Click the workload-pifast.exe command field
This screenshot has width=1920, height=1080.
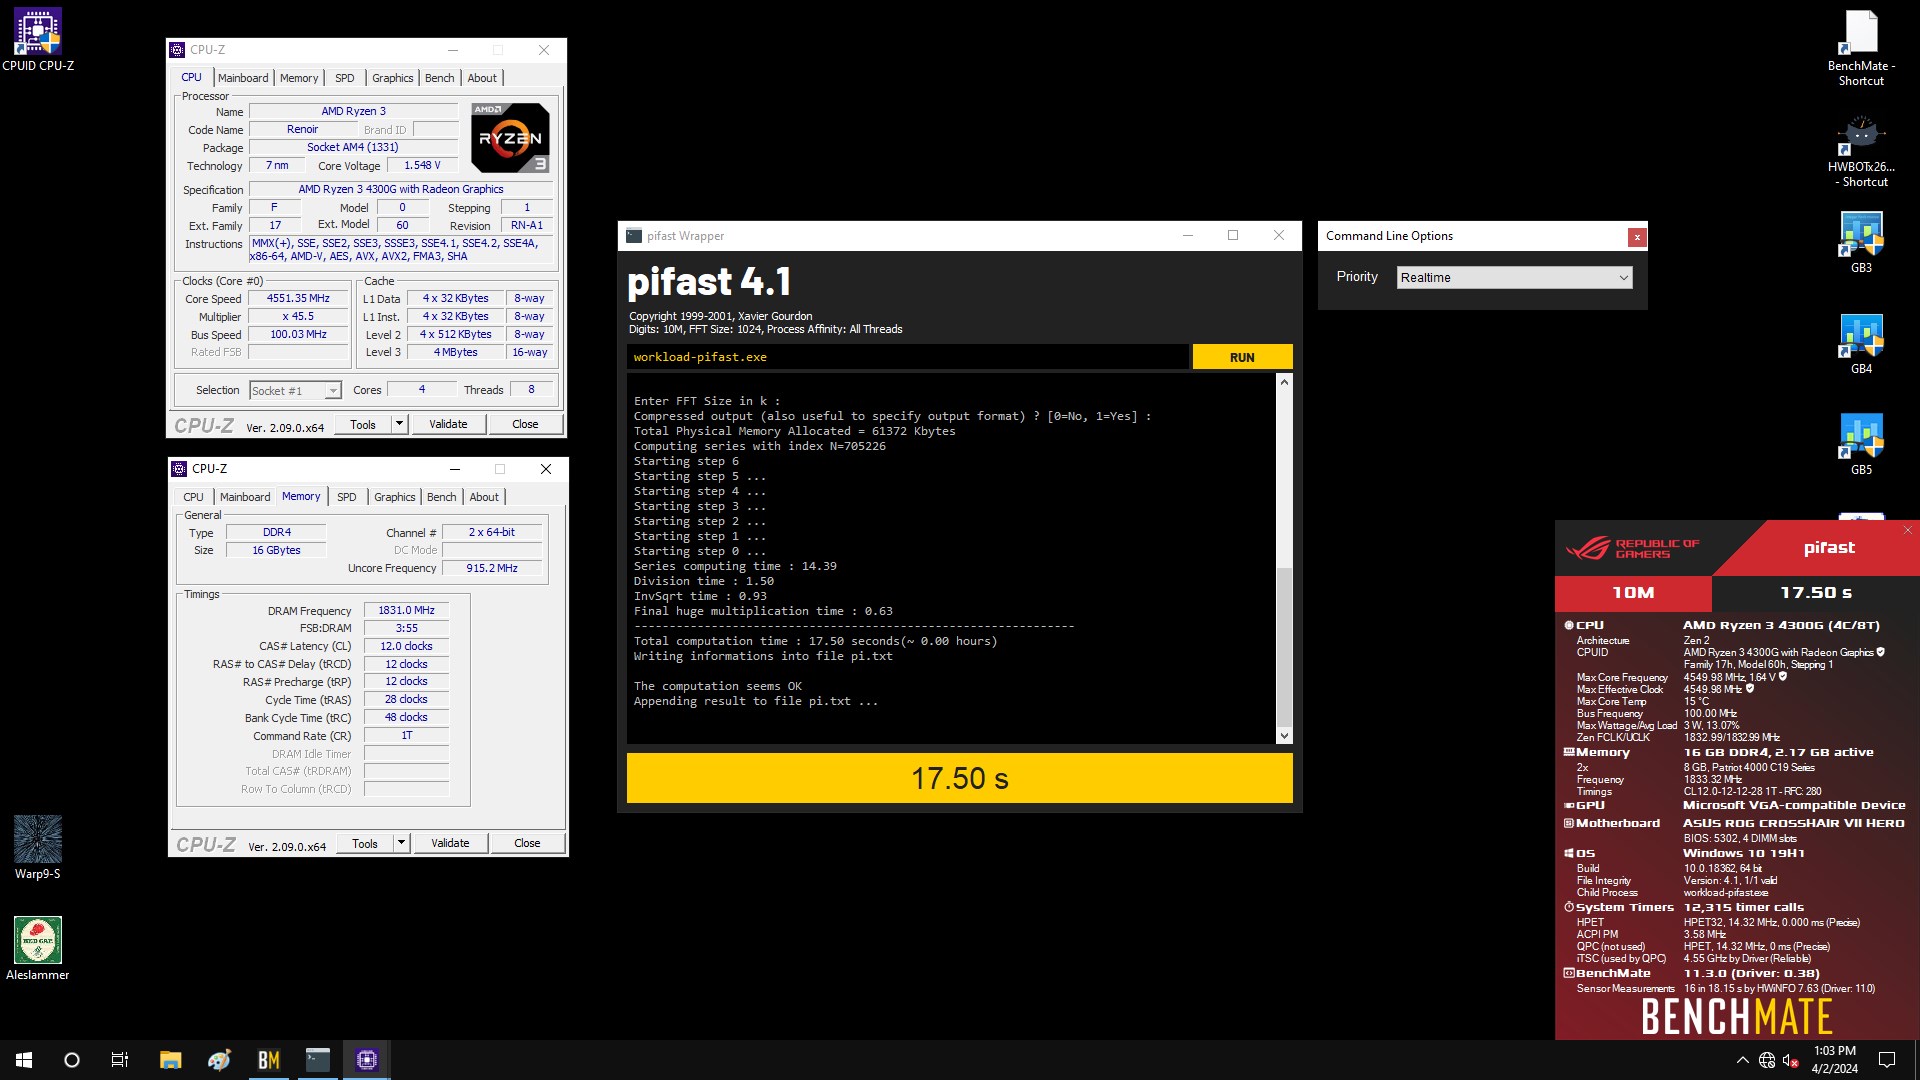[908, 357]
